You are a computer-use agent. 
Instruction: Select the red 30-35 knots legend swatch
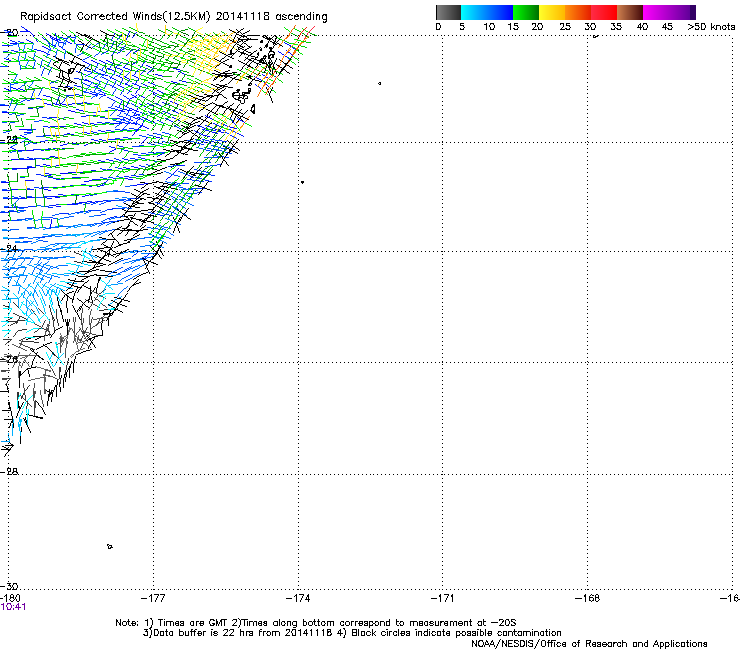pyautogui.click(x=604, y=12)
